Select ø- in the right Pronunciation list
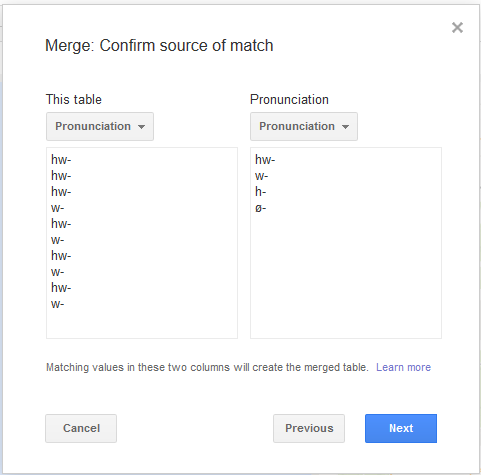The width and height of the screenshot is (481, 475). [261, 208]
